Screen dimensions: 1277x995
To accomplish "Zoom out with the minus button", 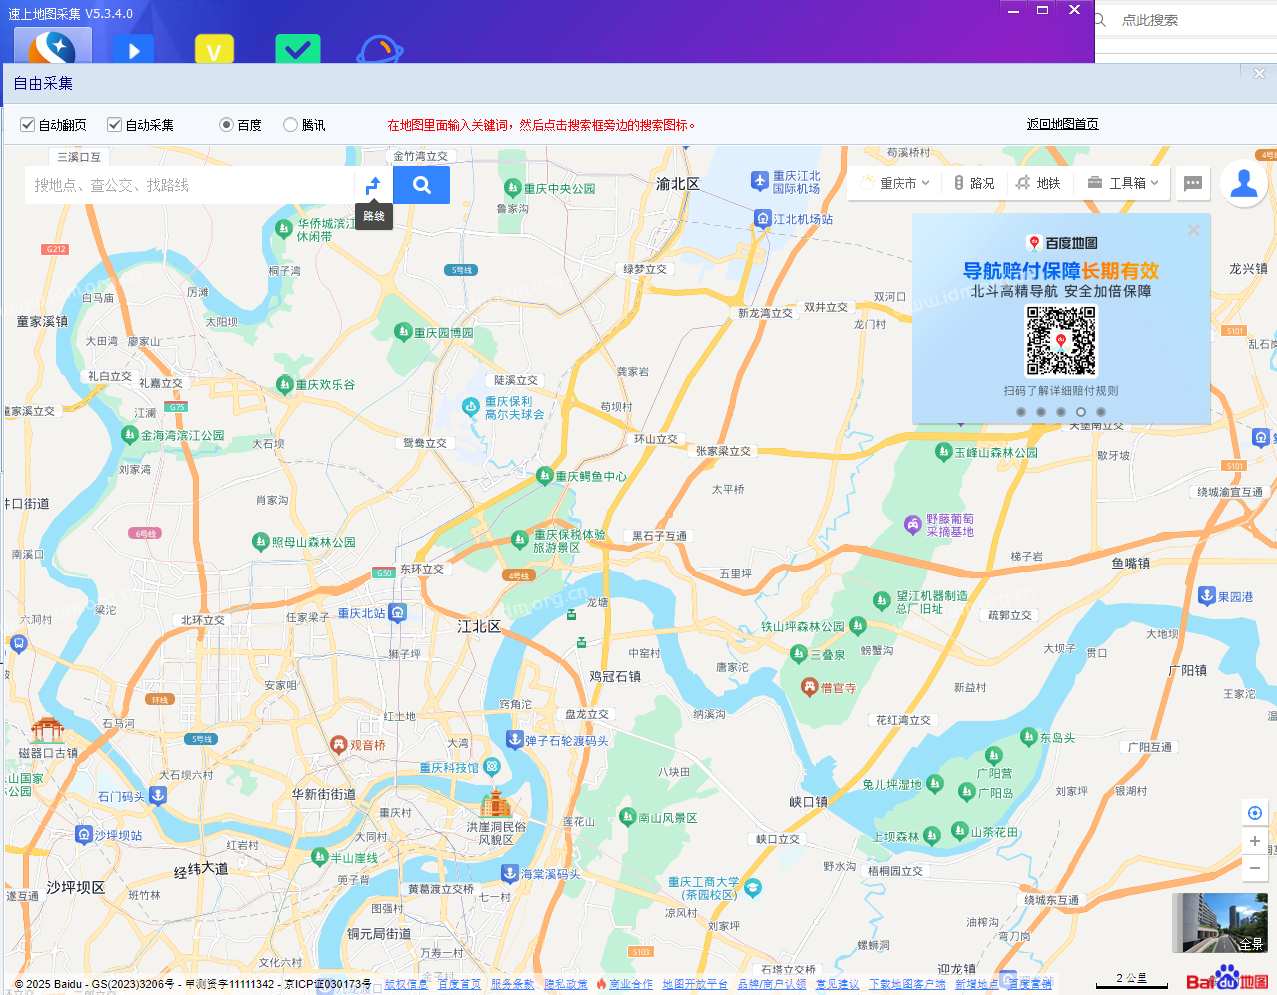I will 1255,868.
